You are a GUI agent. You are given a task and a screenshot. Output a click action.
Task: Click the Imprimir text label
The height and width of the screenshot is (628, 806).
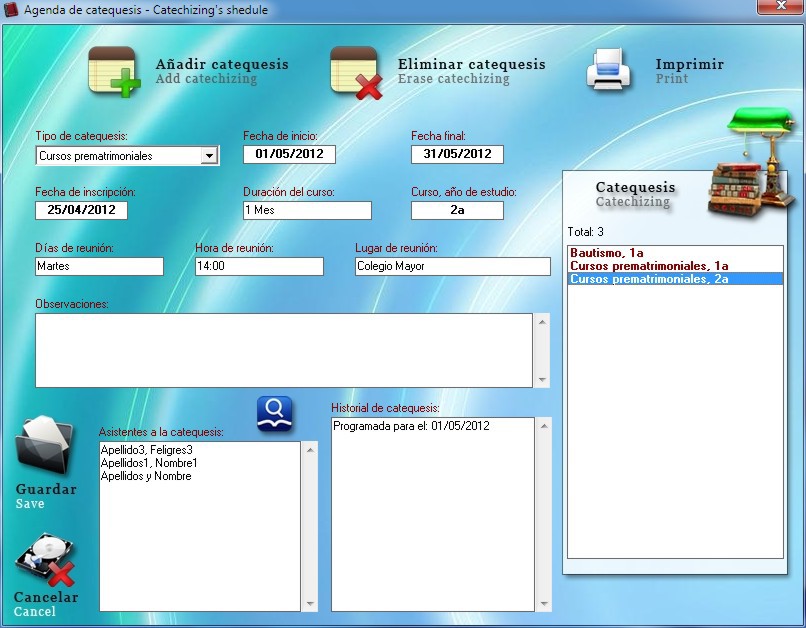tap(689, 71)
